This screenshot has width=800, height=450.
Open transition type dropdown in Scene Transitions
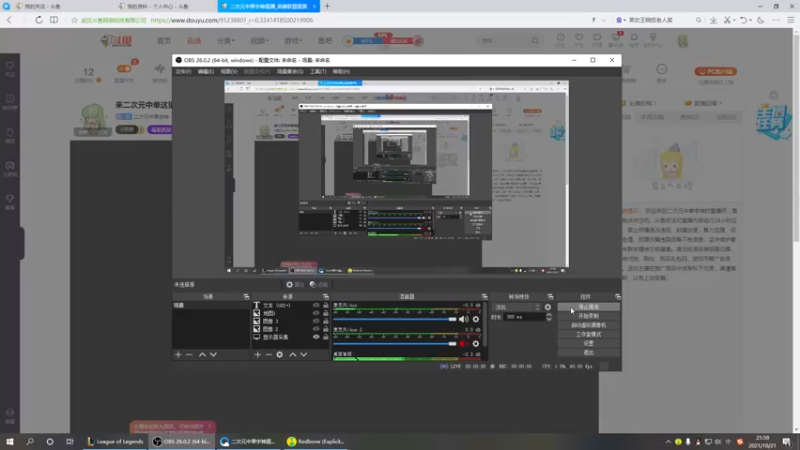point(516,307)
